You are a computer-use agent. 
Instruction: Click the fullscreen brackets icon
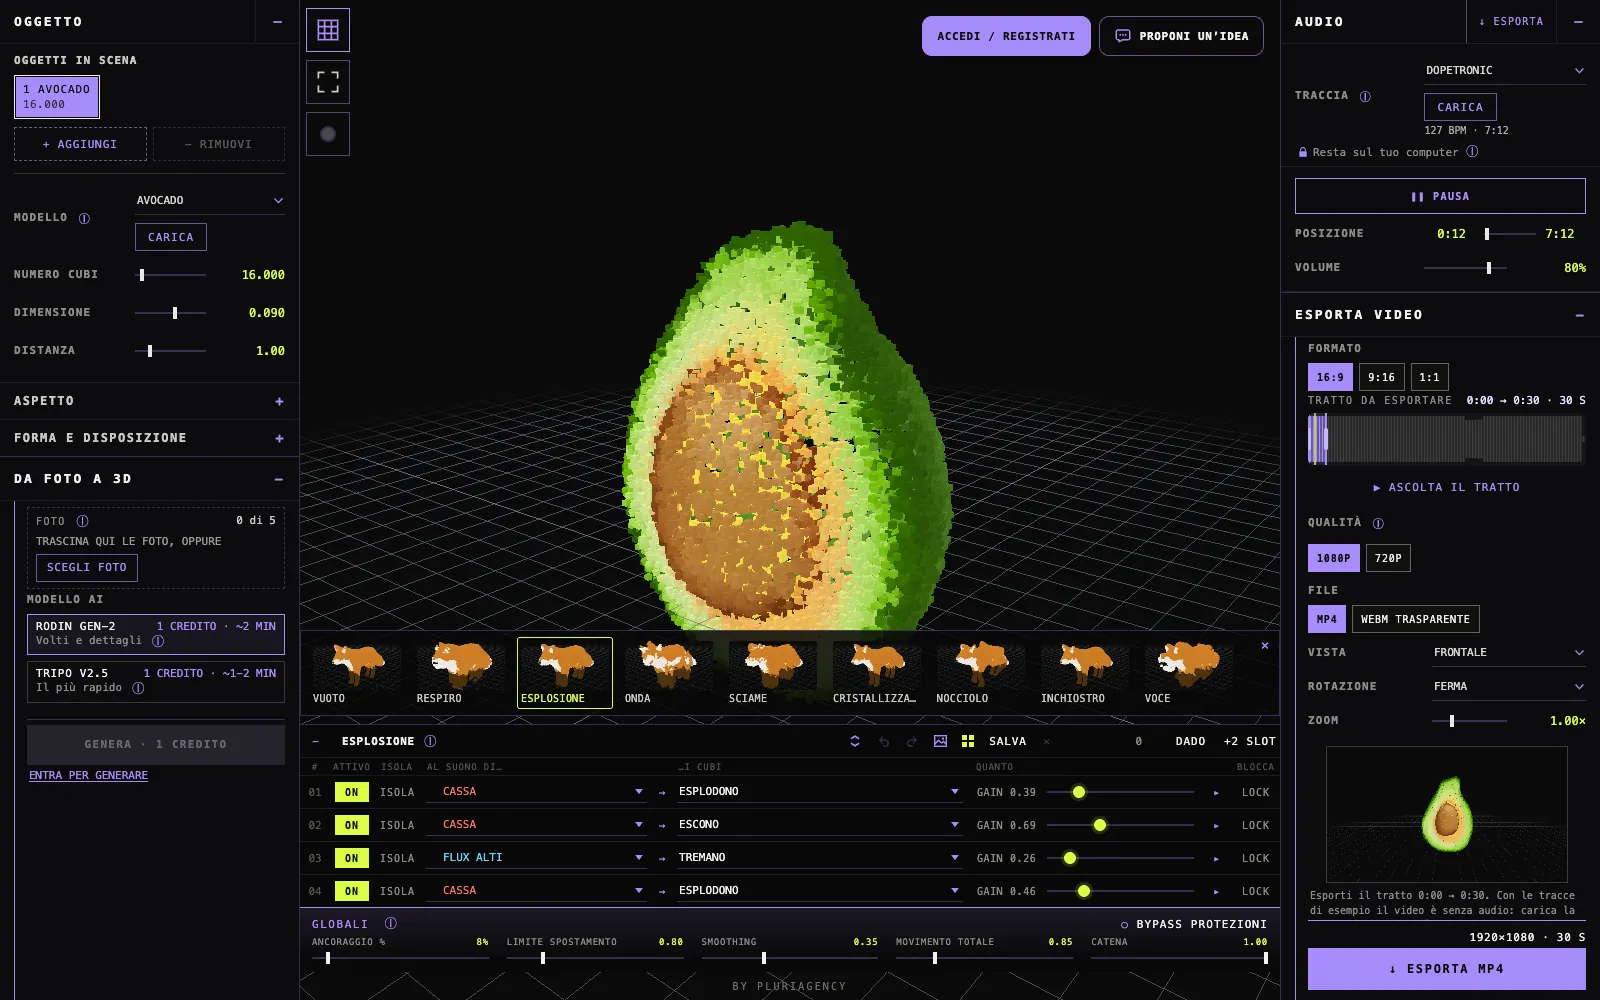[328, 82]
